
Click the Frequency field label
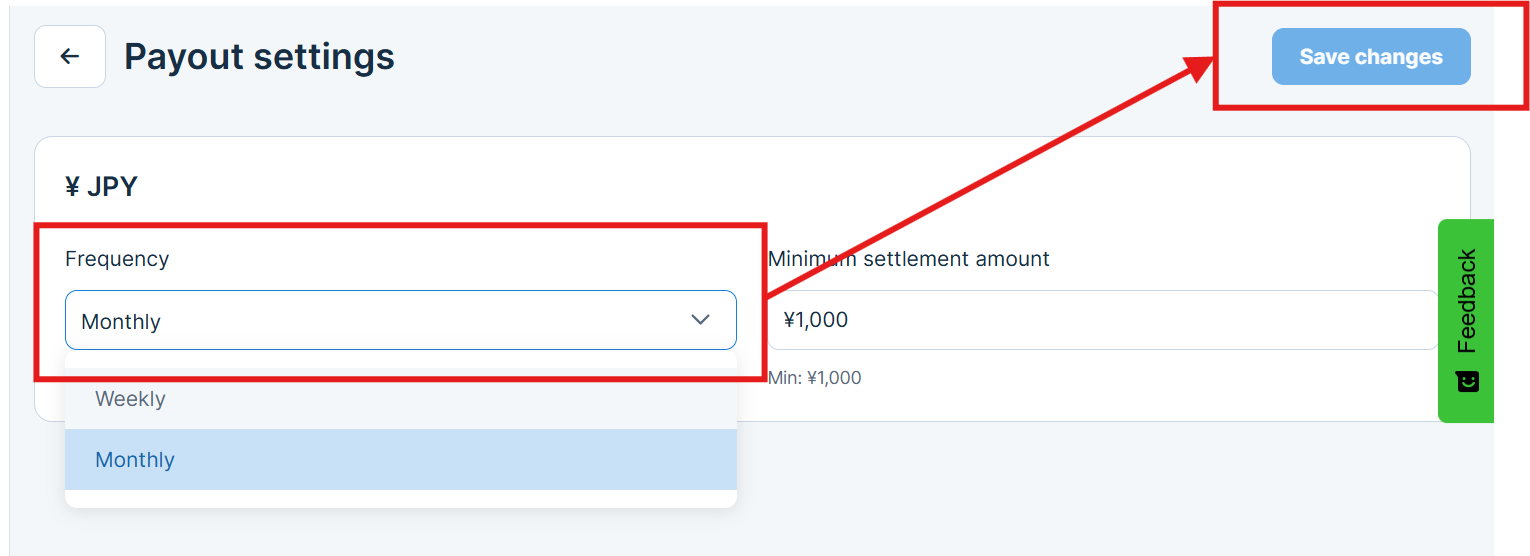(117, 259)
